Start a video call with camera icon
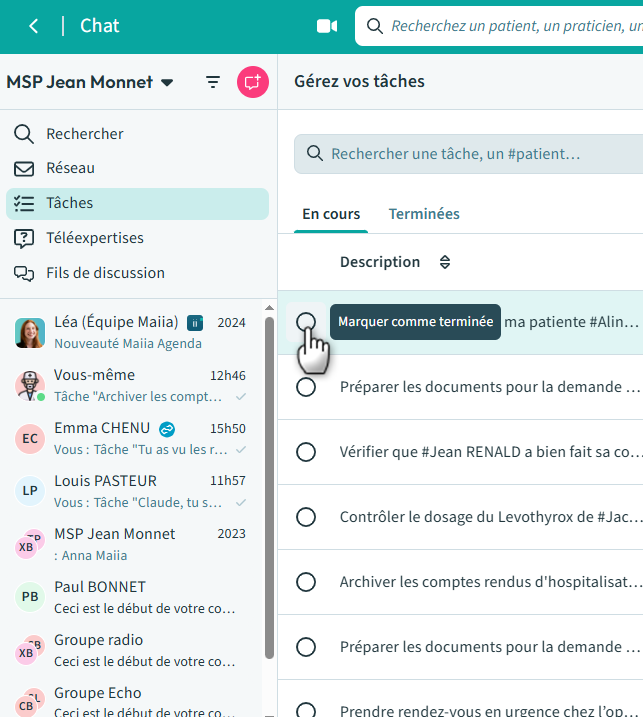The width and height of the screenshot is (643, 717). 327,26
